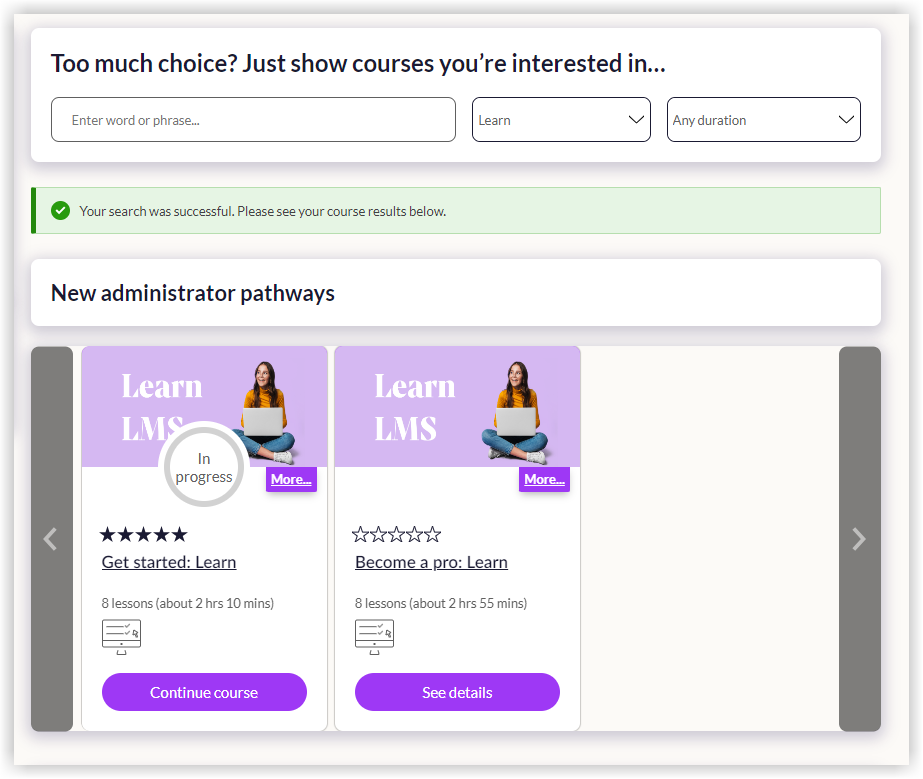Click the next carousel arrow

pyautogui.click(x=859, y=539)
